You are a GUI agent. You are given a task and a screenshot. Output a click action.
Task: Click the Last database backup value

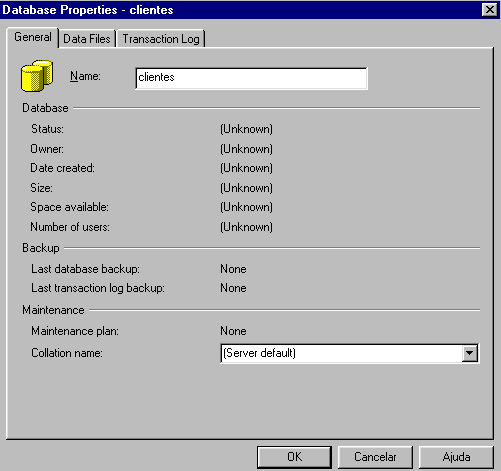tap(233, 269)
